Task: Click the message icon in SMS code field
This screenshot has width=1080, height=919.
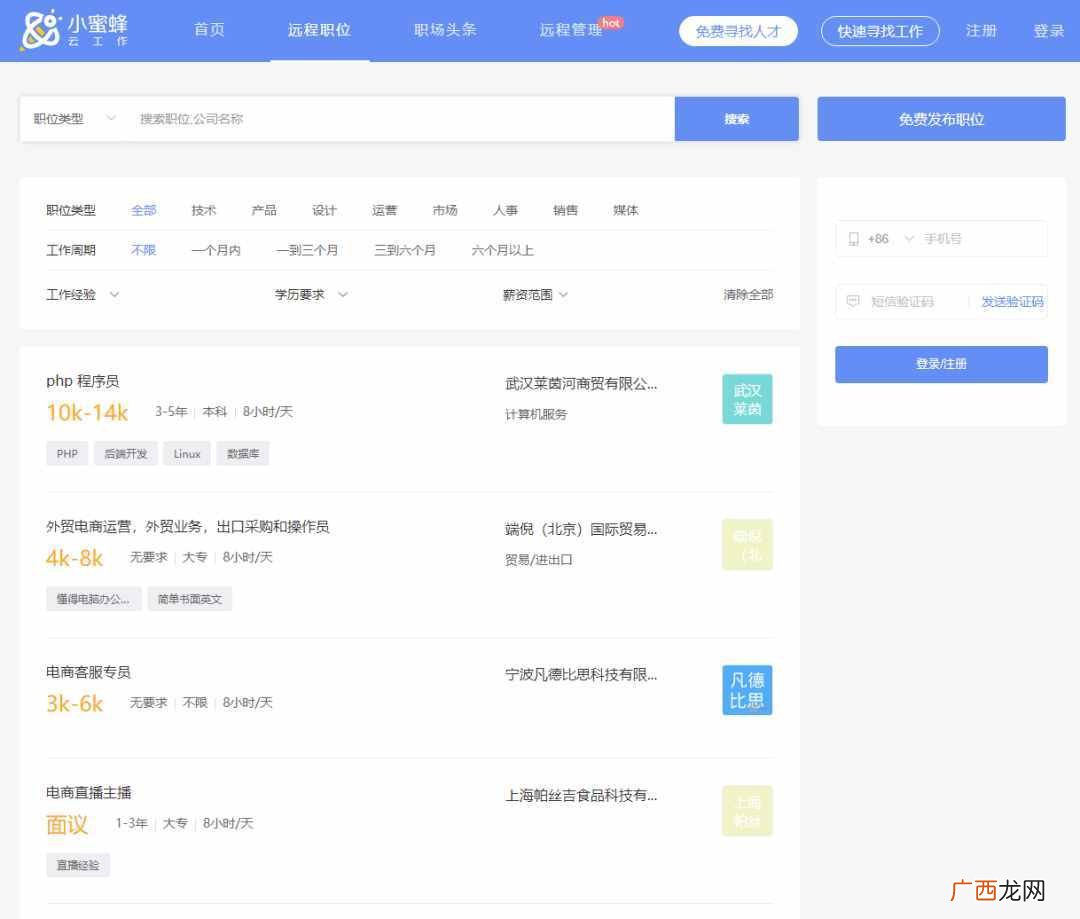Action: click(x=853, y=301)
